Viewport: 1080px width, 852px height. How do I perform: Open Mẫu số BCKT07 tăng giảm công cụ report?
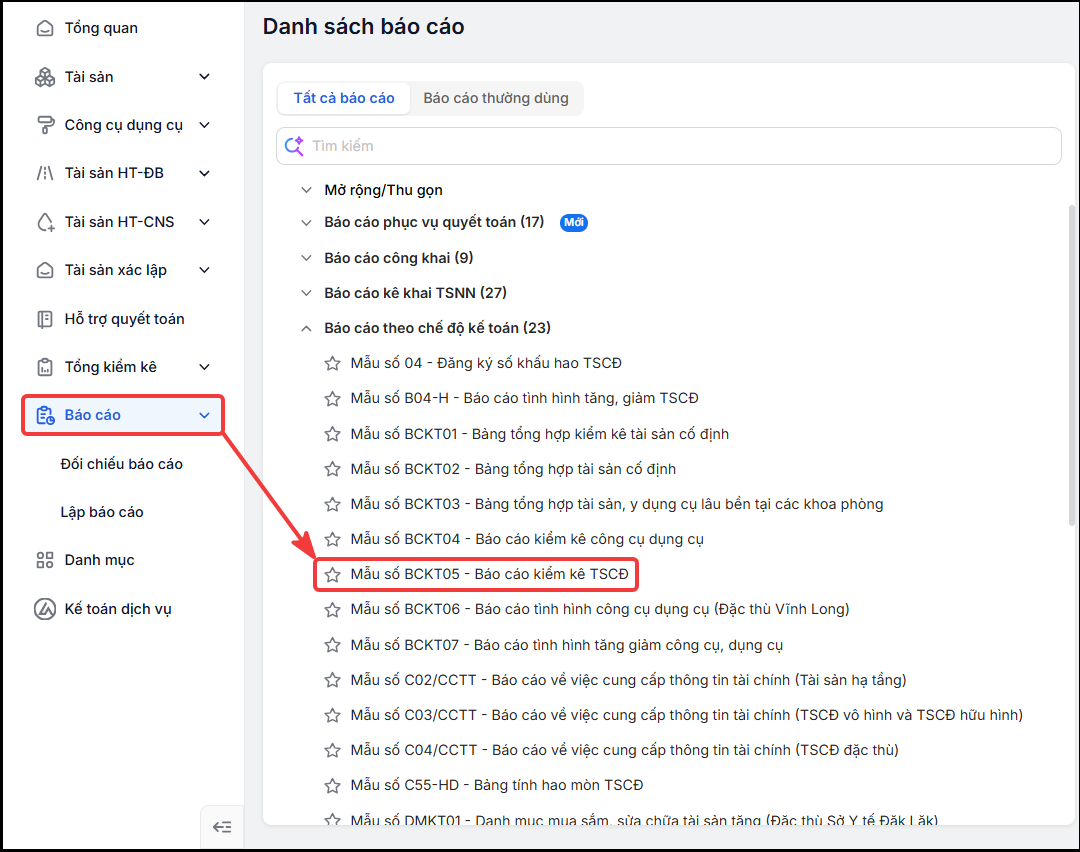pos(566,645)
